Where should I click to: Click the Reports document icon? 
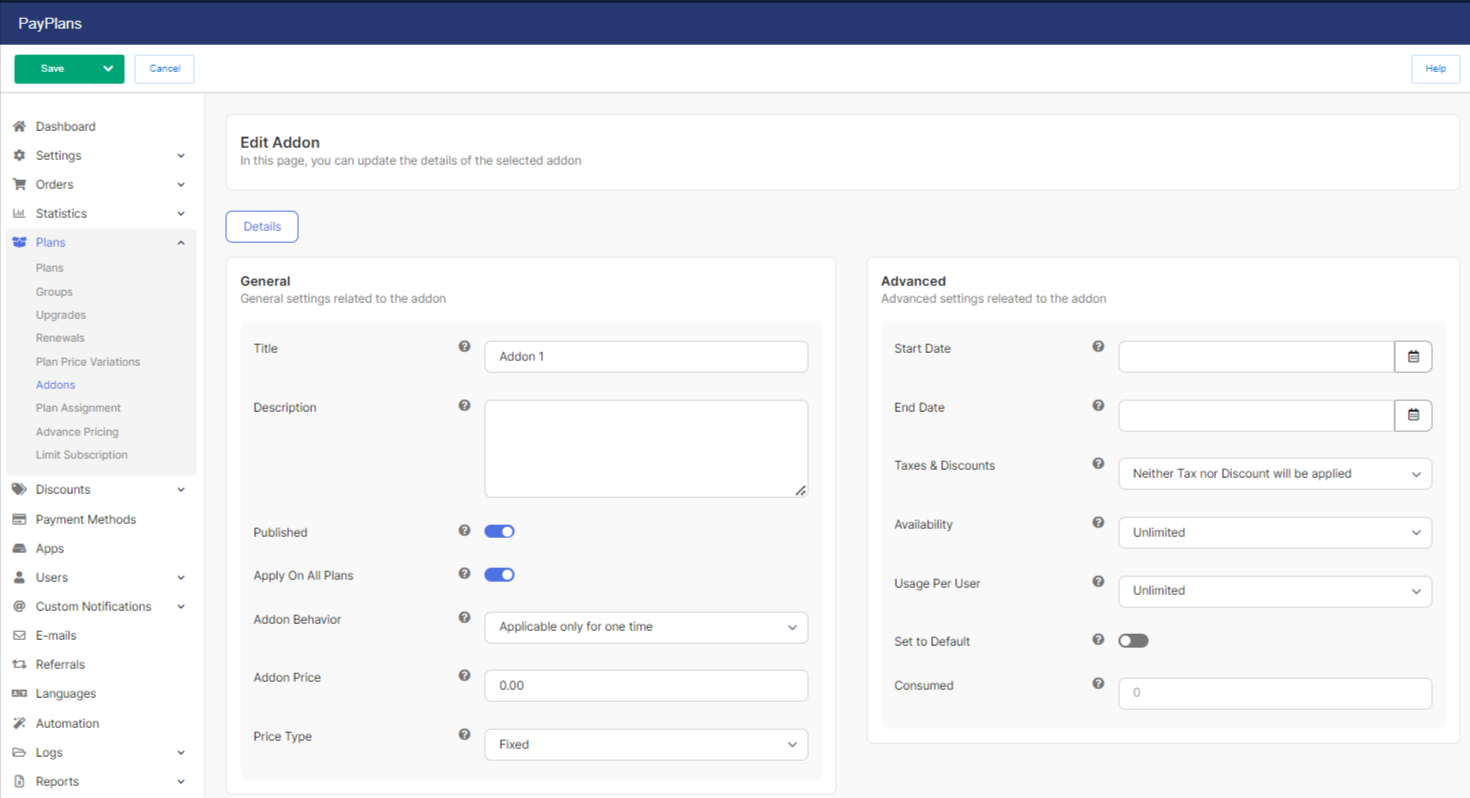click(19, 781)
